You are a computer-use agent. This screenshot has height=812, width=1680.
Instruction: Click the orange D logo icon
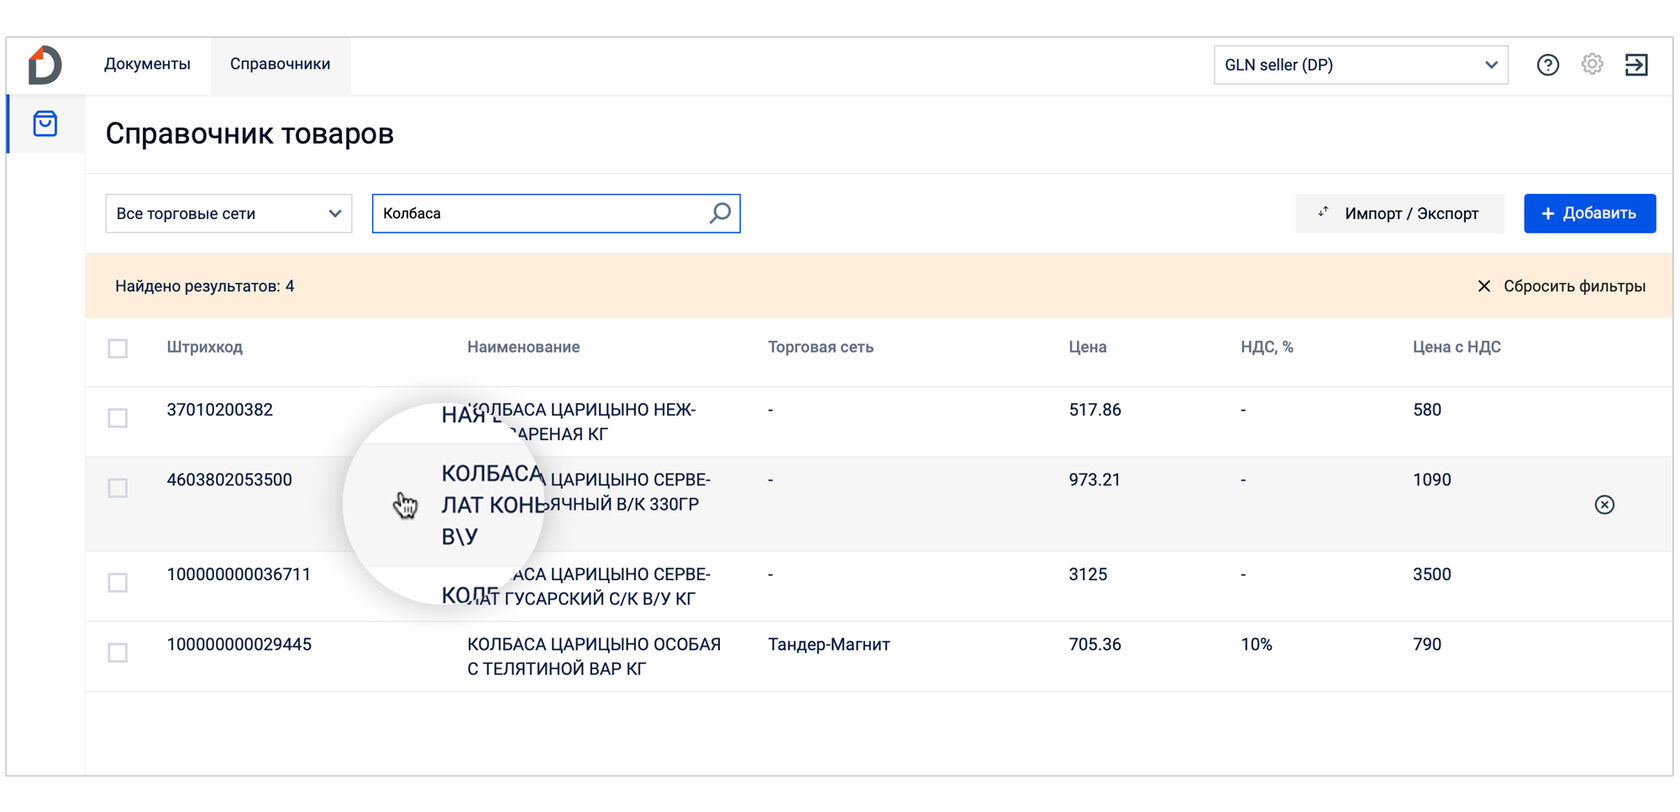45,65
